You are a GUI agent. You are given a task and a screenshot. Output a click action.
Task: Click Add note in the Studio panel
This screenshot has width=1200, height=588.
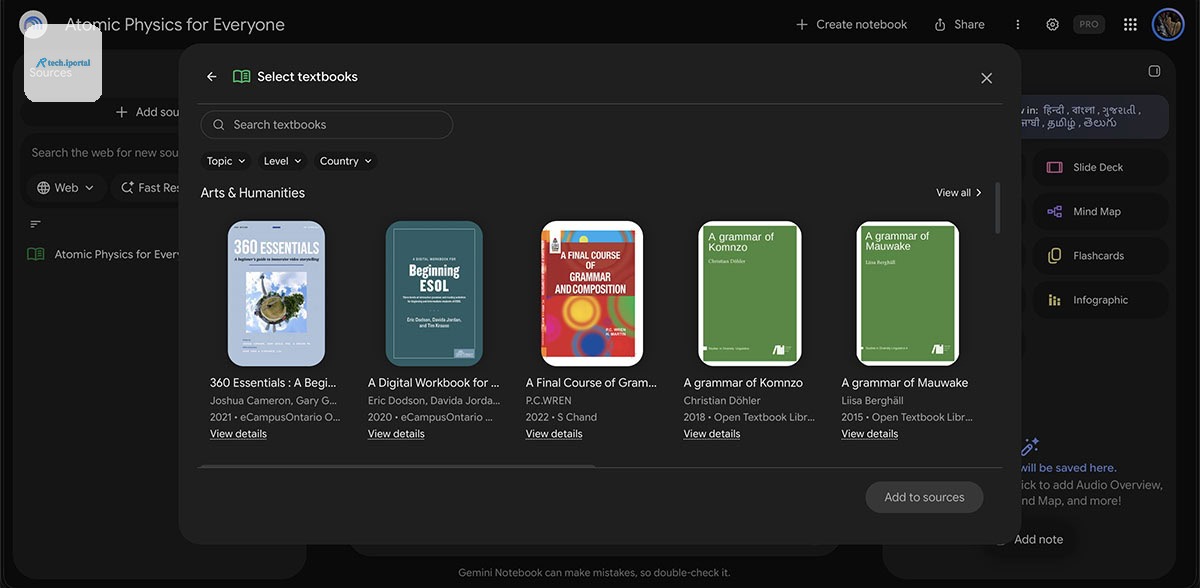[1029, 539]
